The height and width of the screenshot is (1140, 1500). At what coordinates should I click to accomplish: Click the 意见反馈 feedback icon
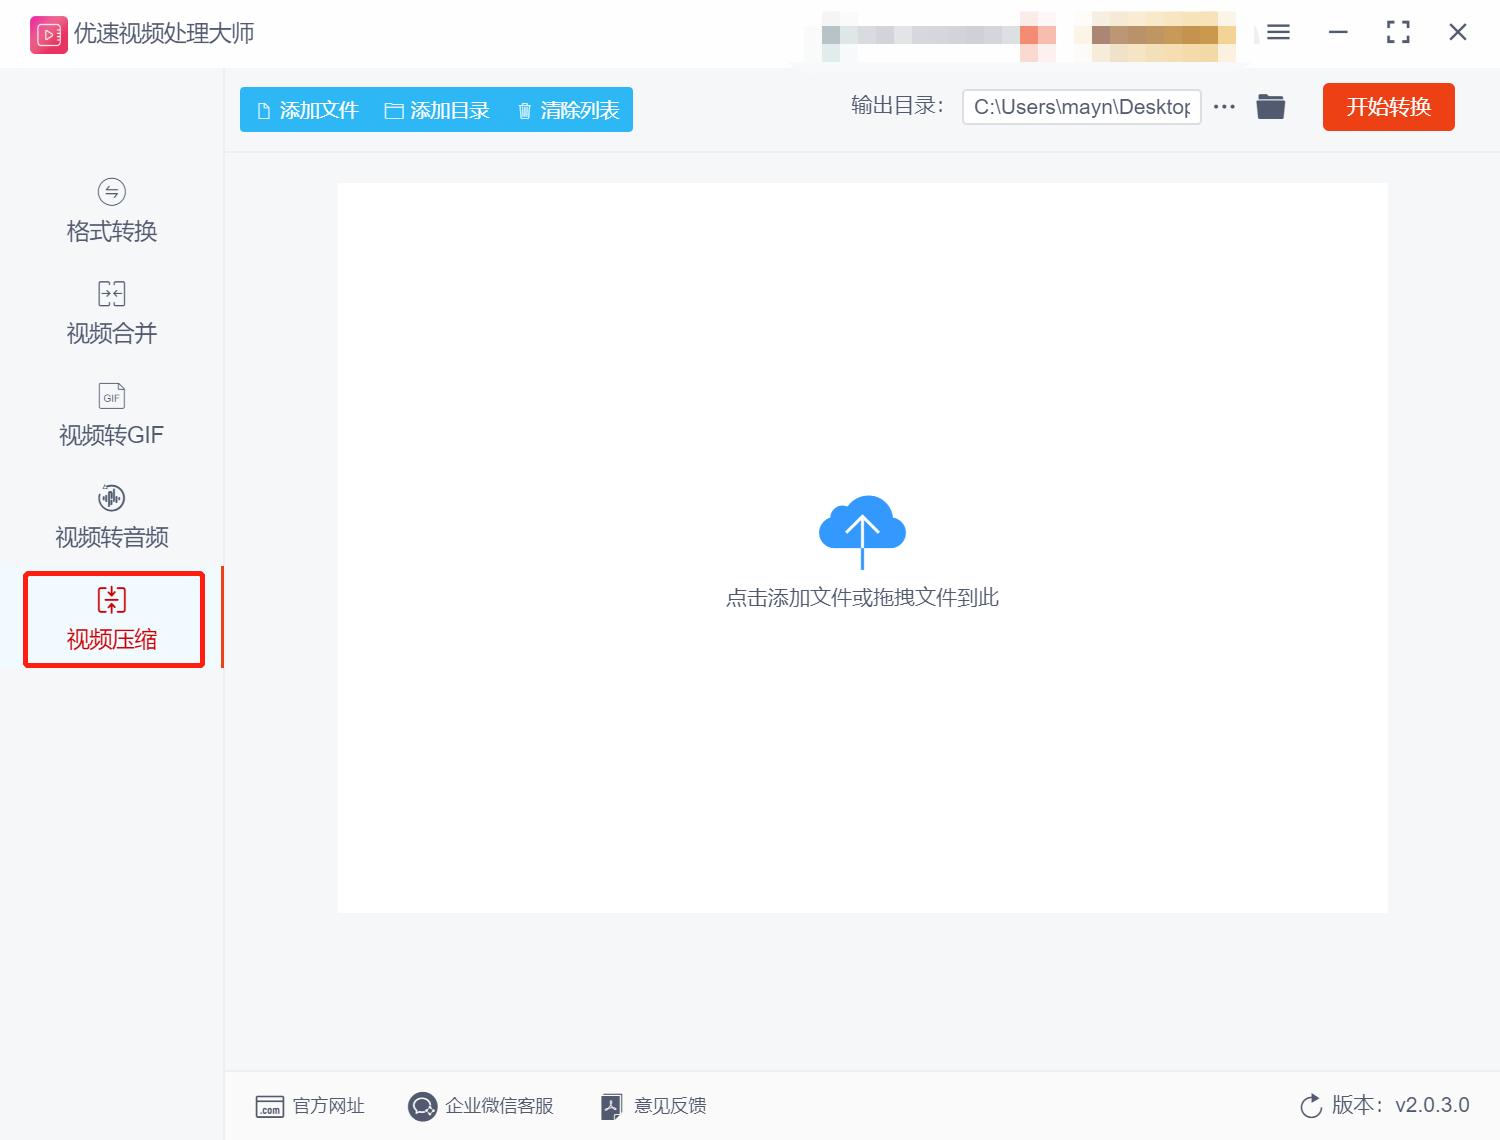(x=611, y=1106)
